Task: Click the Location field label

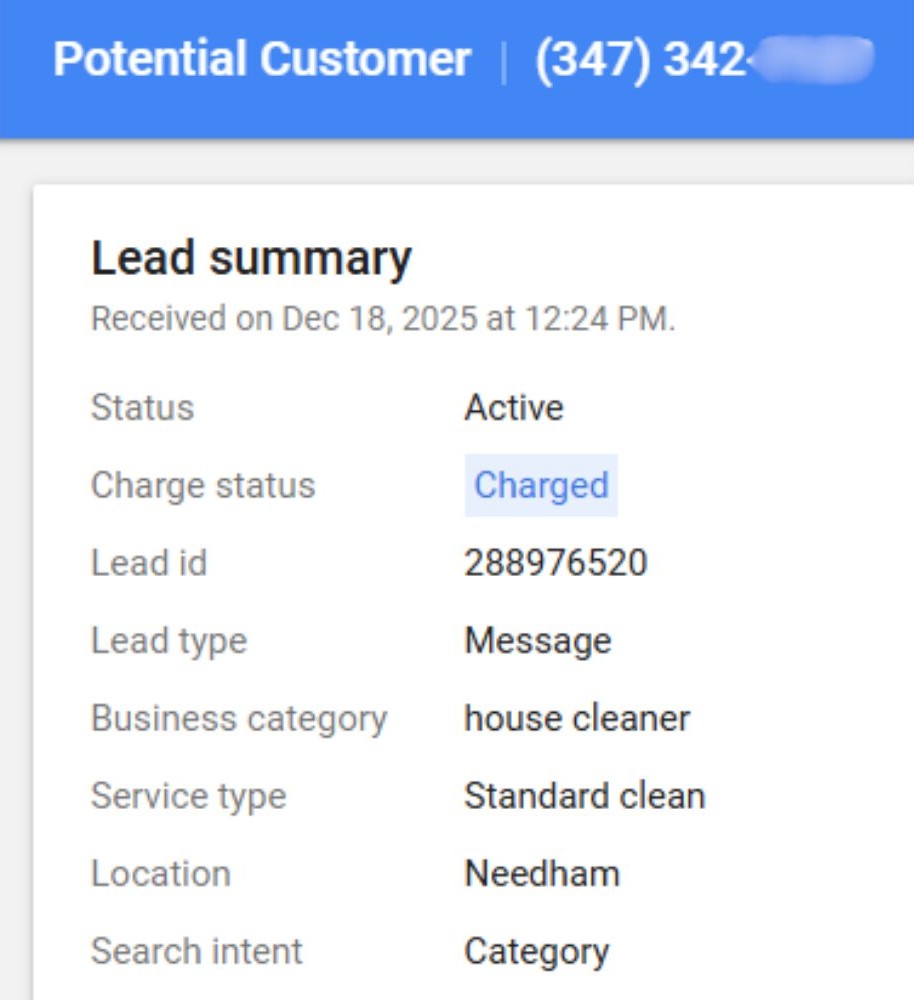Action: (x=161, y=874)
